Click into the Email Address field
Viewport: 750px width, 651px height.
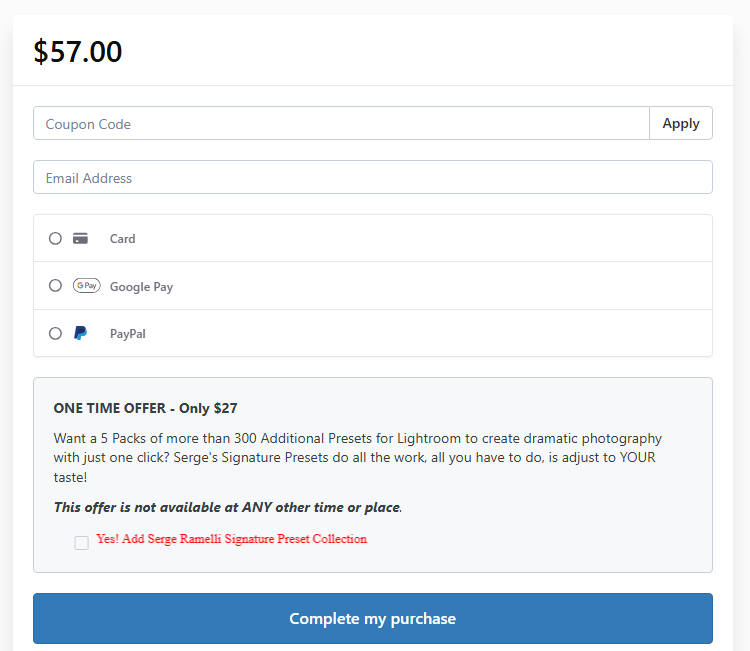(372, 178)
